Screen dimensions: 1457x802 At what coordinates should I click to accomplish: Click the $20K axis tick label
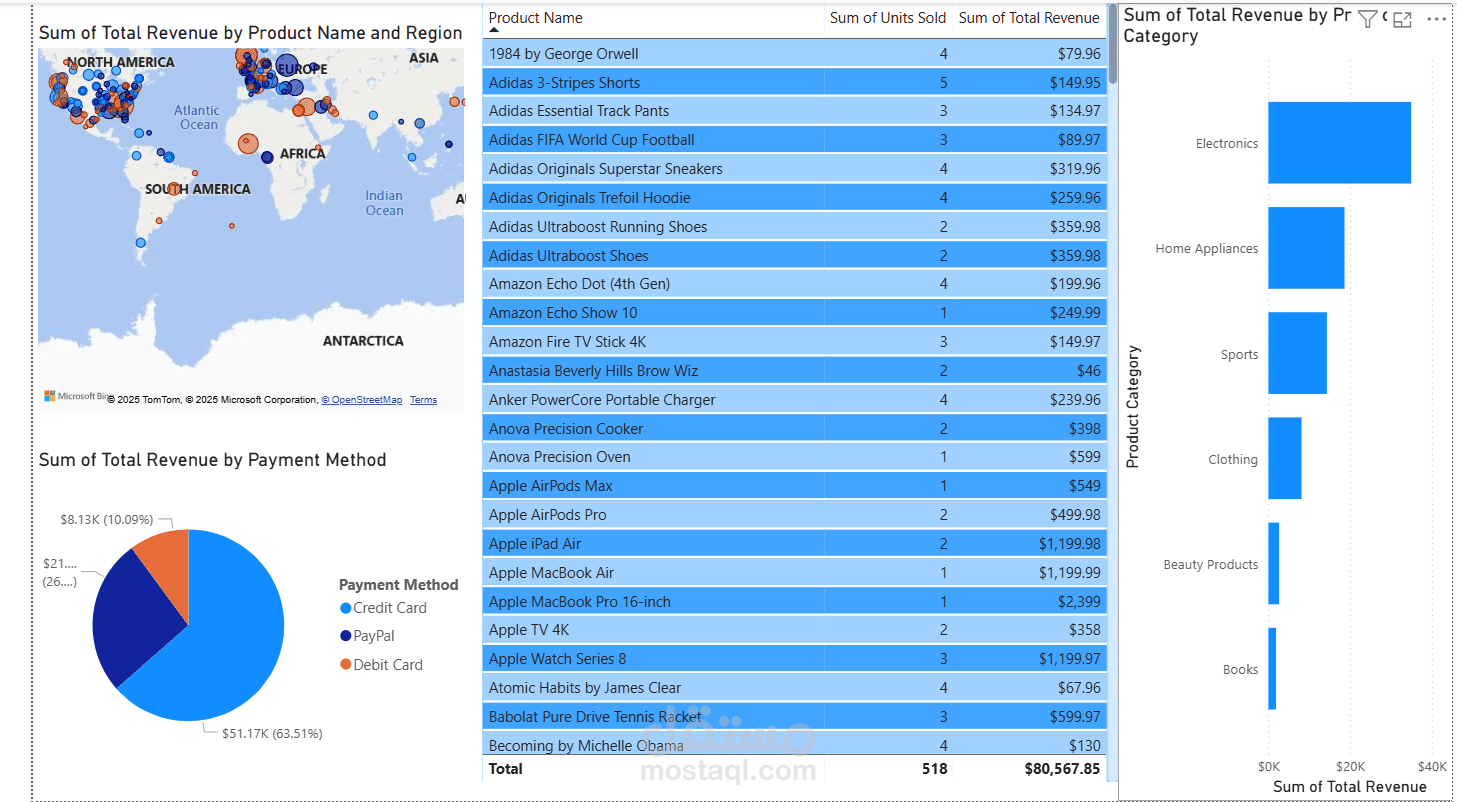tap(1350, 767)
